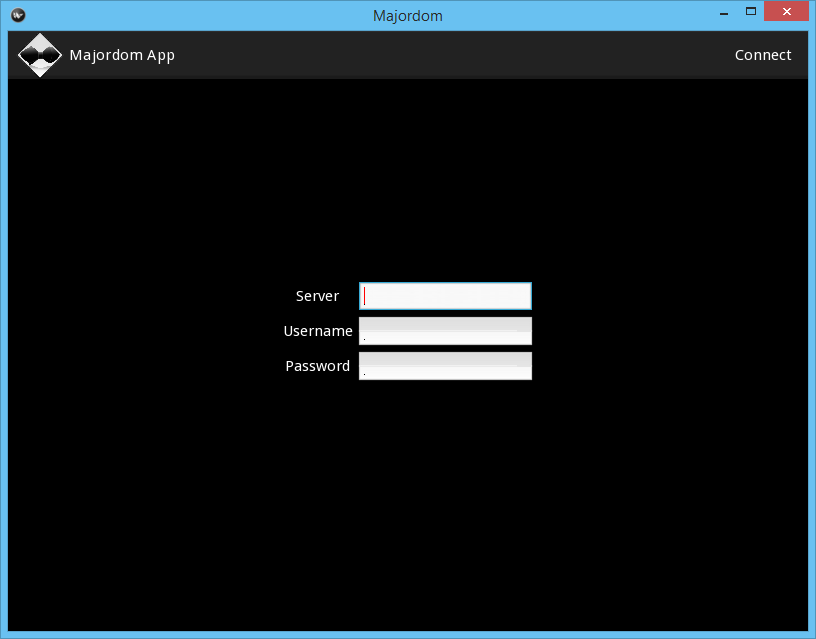Focus the Server input field
This screenshot has height=639, width=816.
[445, 295]
